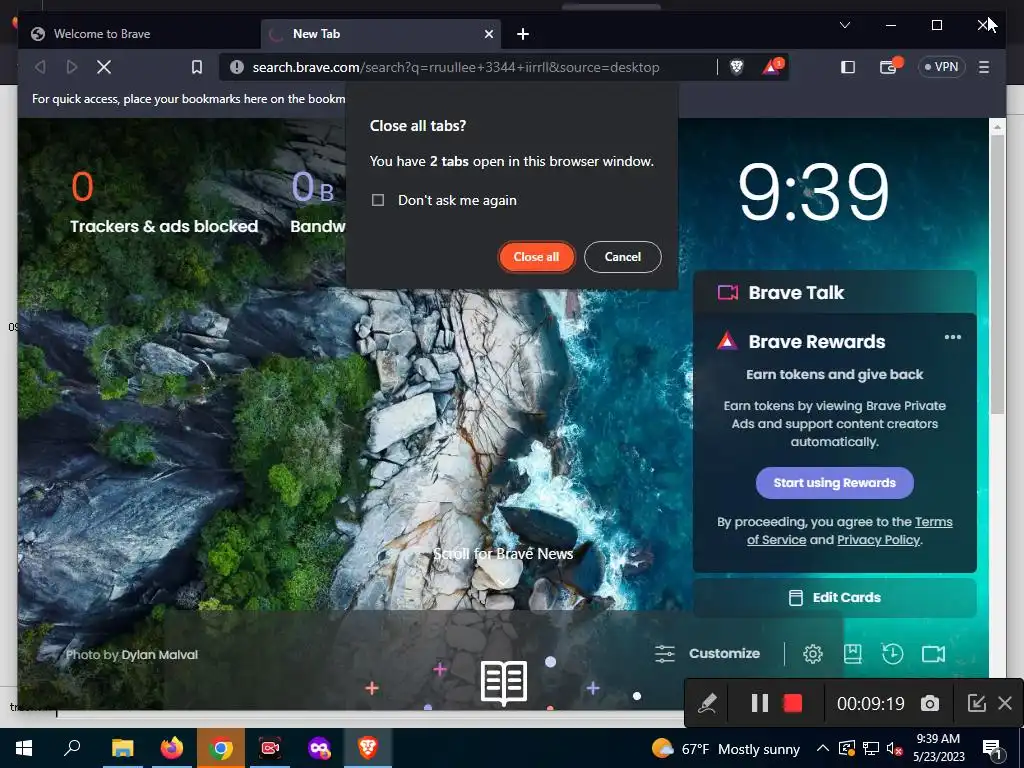Viewport: 1024px width, 768px height.
Task: Click photo credit Dylan Malval link
Action: coord(159,655)
